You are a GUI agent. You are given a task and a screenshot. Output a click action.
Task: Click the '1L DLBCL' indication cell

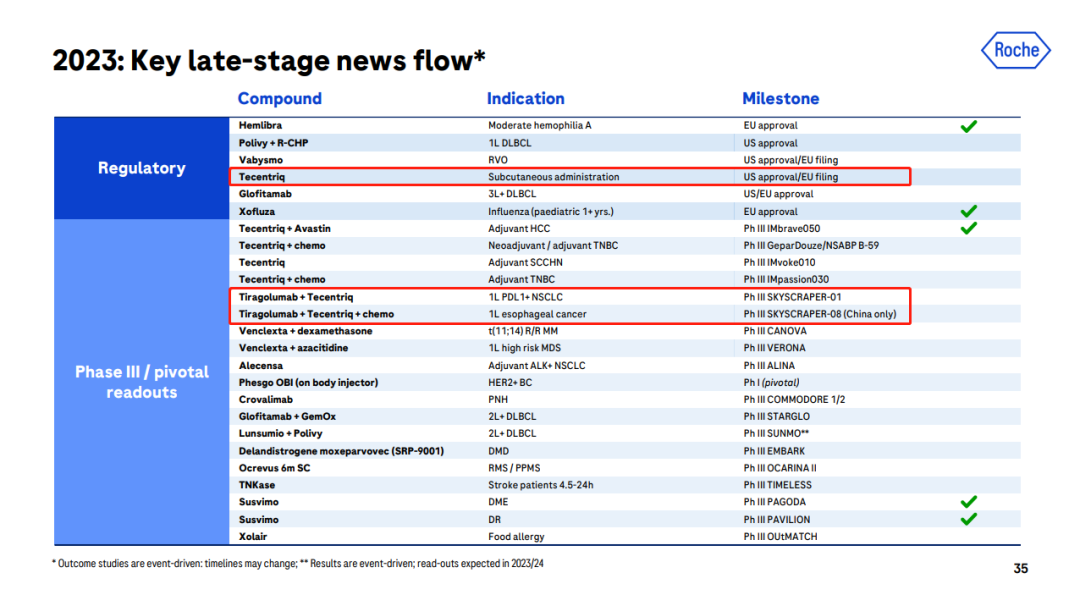[x=510, y=143]
